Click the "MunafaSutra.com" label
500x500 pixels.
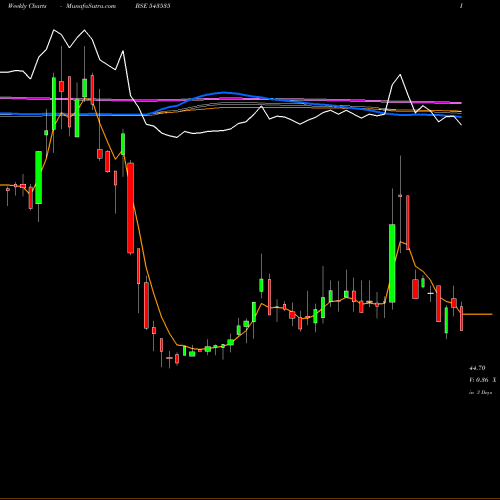91,6
